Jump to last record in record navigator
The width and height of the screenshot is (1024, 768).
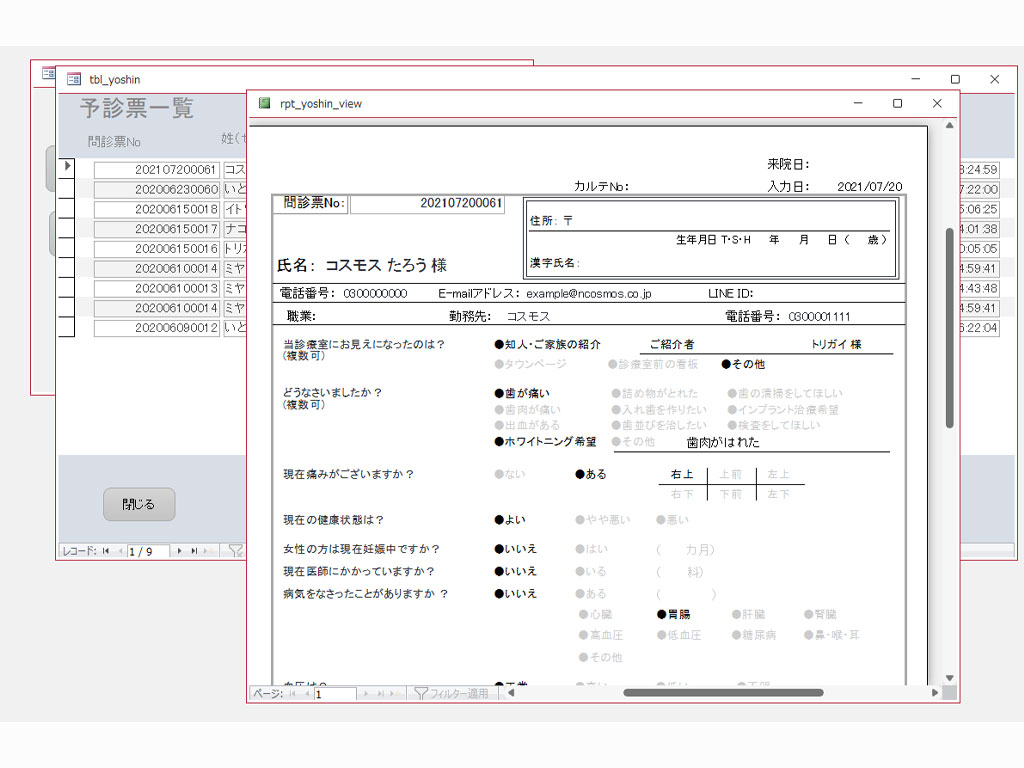tap(194, 551)
